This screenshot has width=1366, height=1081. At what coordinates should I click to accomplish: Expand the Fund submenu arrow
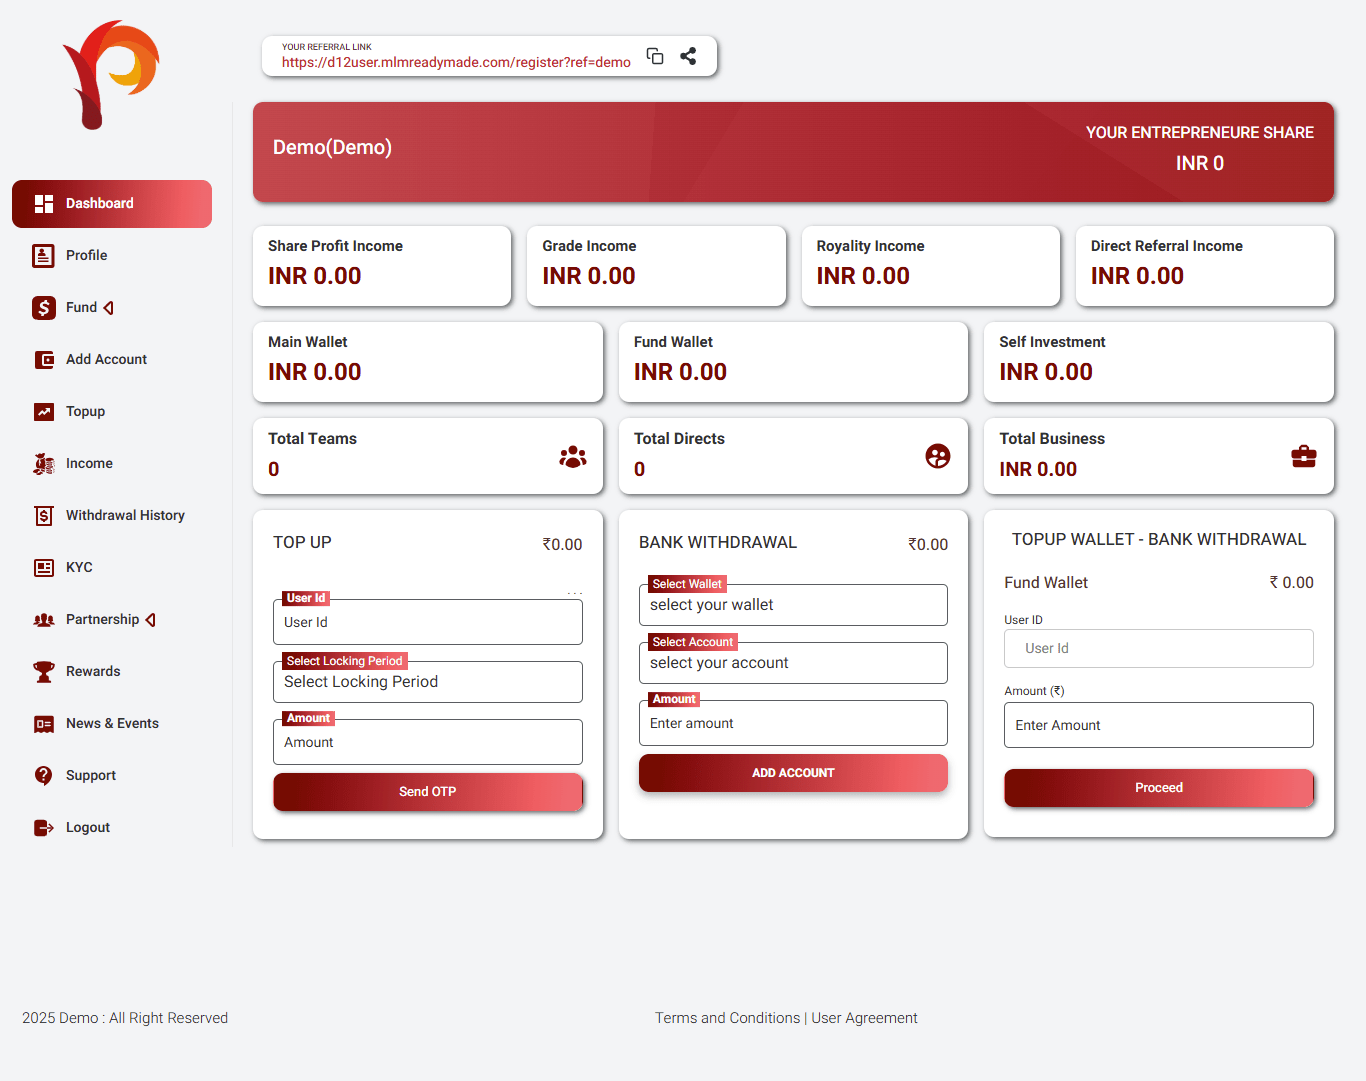pyautogui.click(x=109, y=308)
